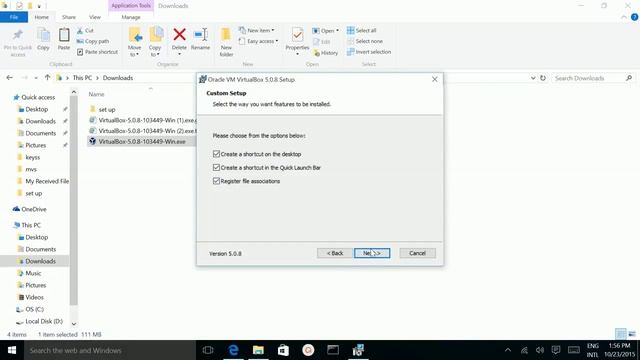Click Invert selection in ribbon
640x360 pixels.
pyautogui.click(x=369, y=52)
